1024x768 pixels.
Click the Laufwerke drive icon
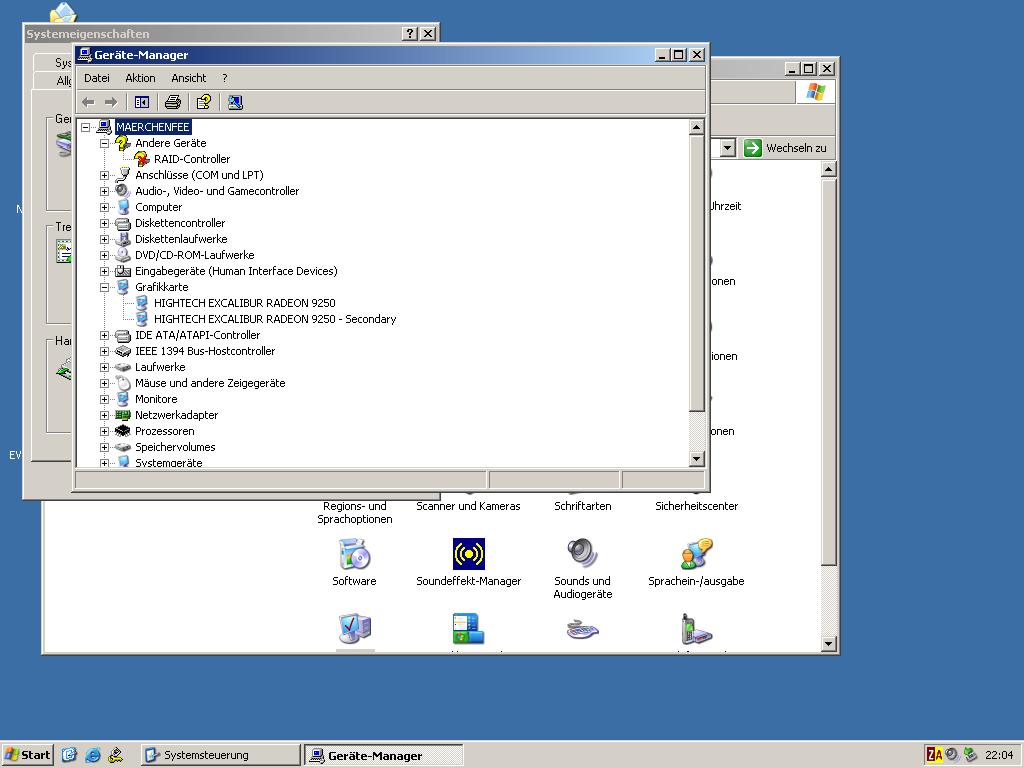(123, 367)
